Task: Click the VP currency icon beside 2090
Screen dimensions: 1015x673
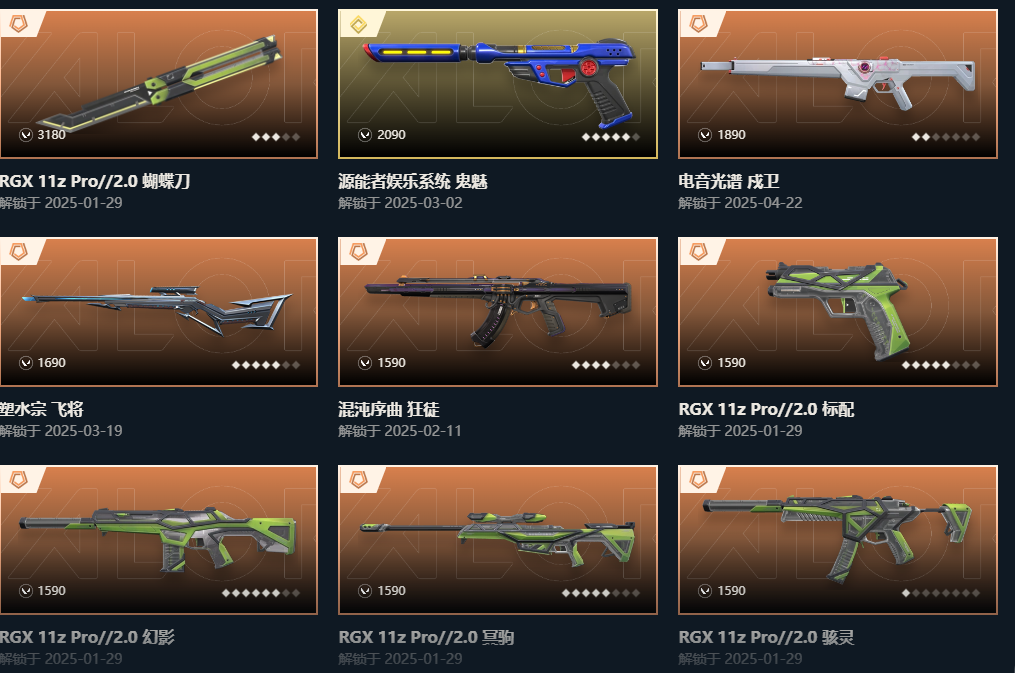Action: click(x=365, y=135)
